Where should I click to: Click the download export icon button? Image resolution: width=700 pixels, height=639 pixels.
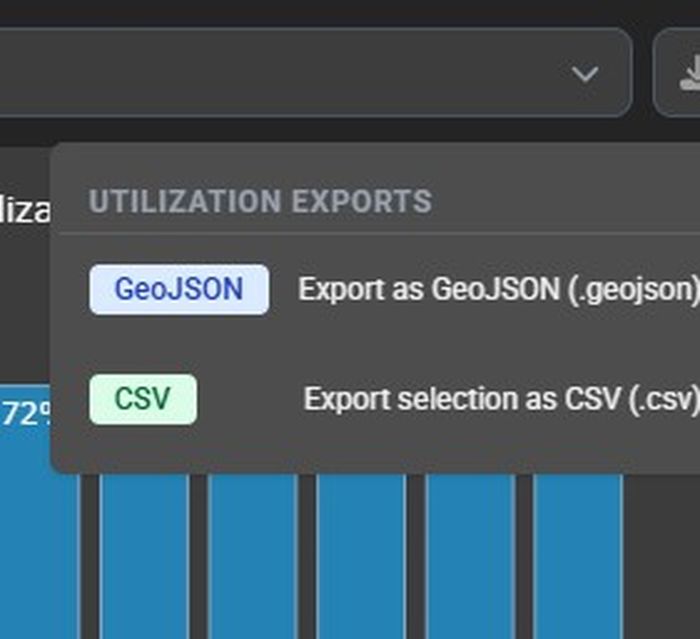point(685,73)
